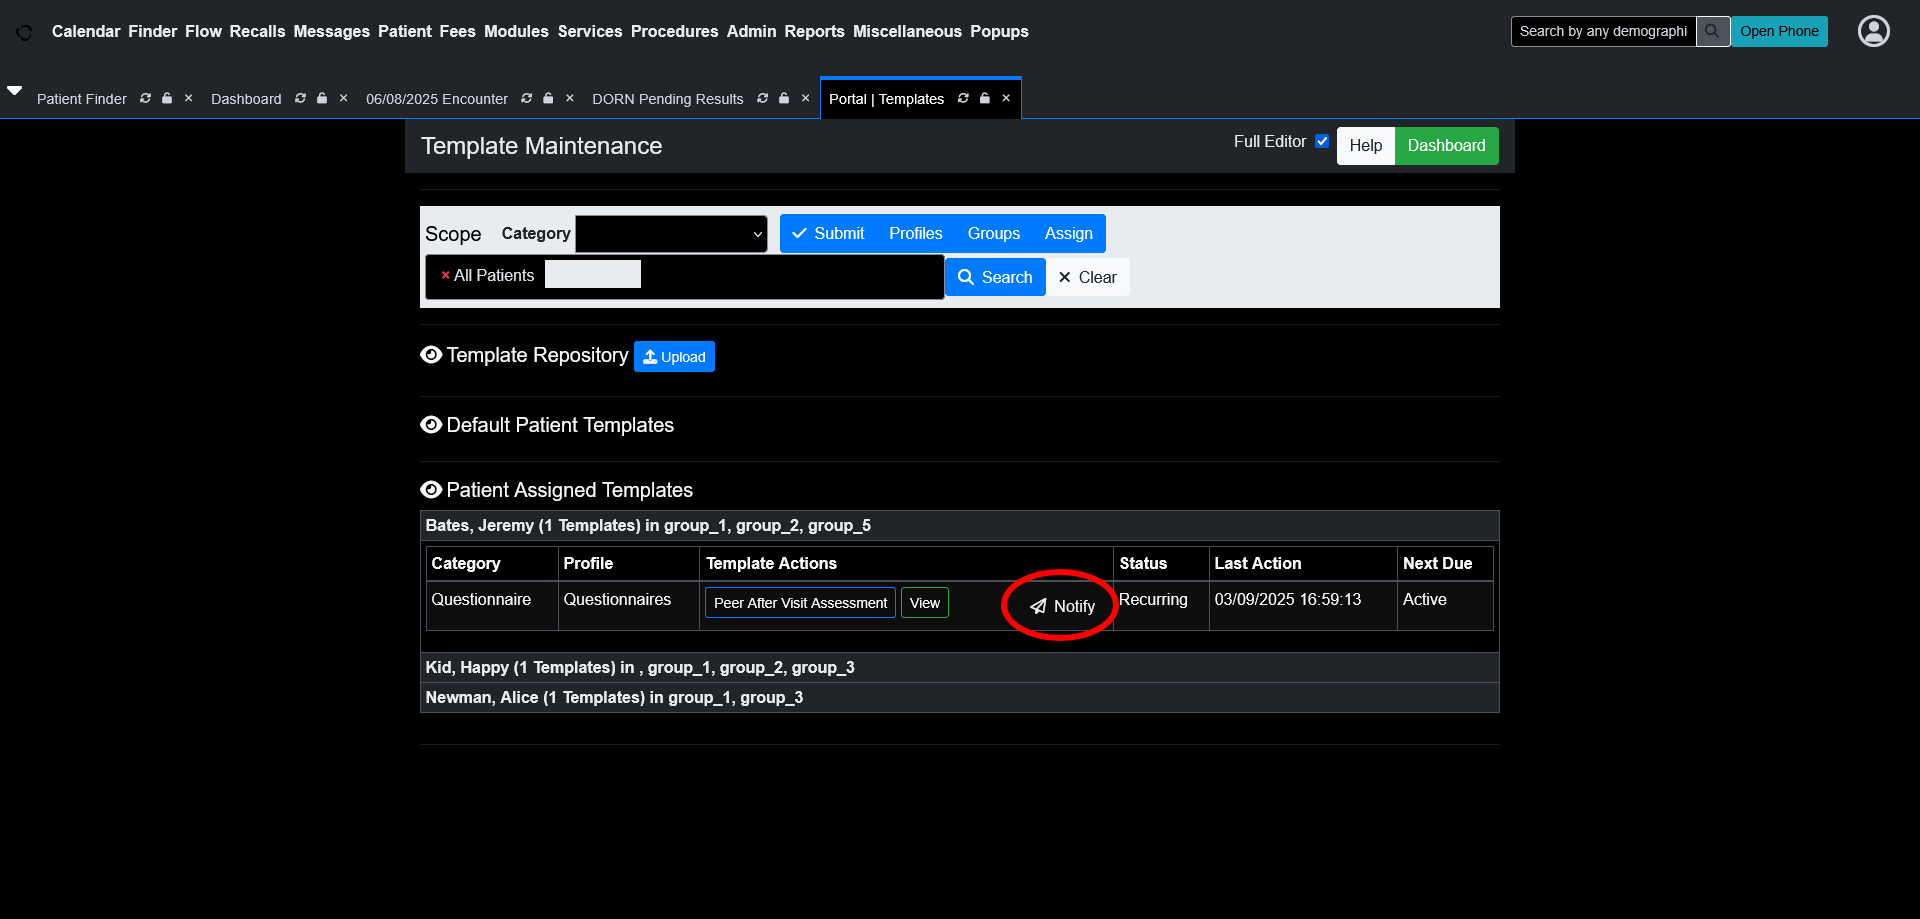Viewport: 1920px width, 919px height.
Task: Refresh the Dashboard tab
Action: pos(300,98)
